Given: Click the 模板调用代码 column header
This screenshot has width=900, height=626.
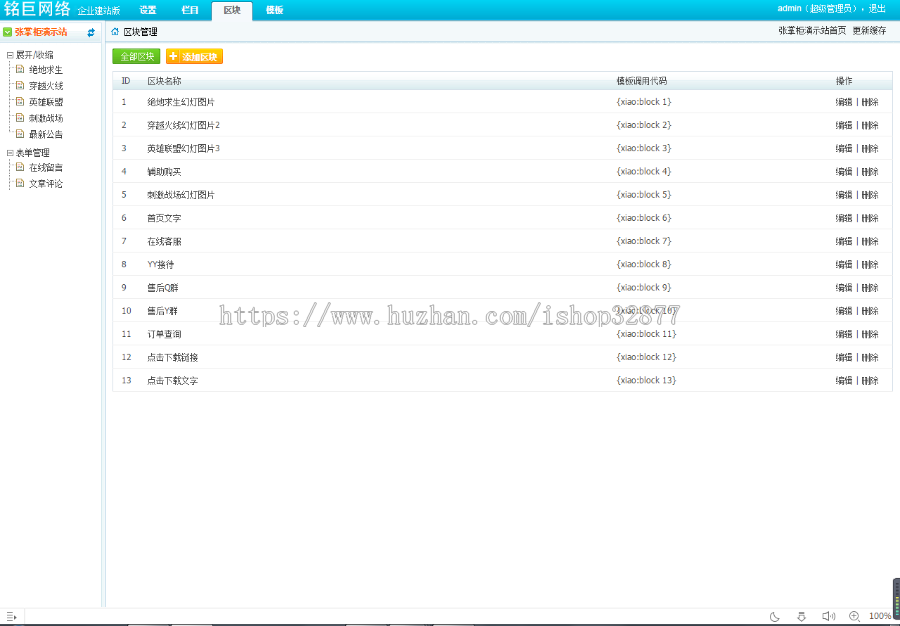Looking at the screenshot, I should click(641, 81).
